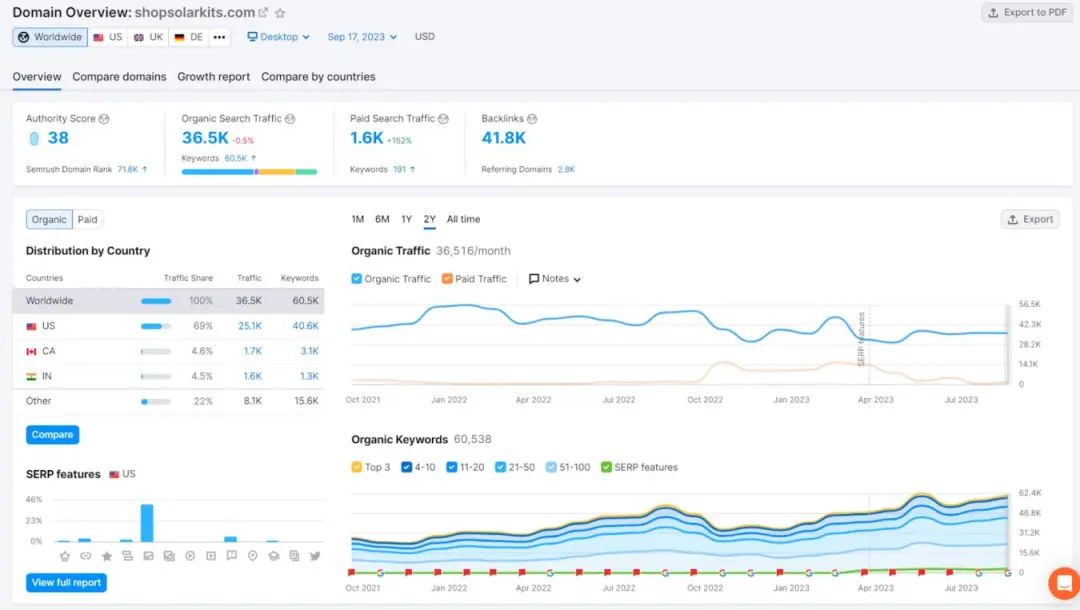Open the Desktop device dropdown
Viewport: 1080px width, 610px height.
(x=278, y=36)
